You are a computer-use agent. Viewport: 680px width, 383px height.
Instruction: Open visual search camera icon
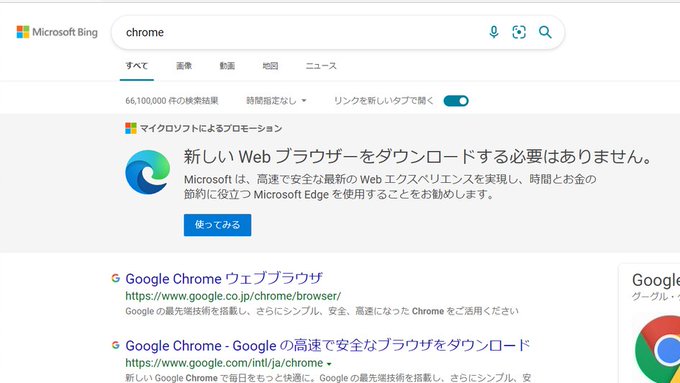(519, 32)
